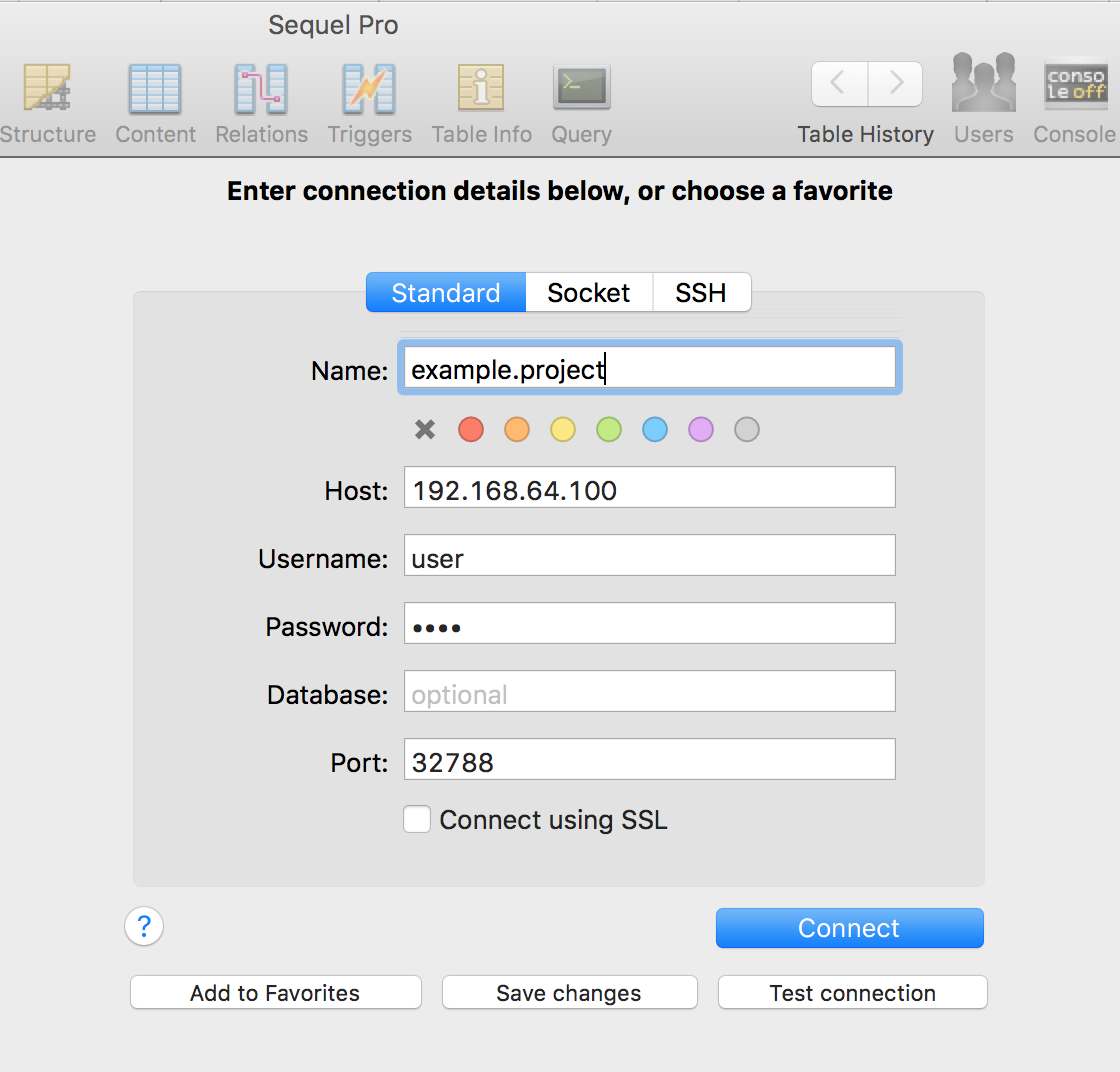Focus the Password field
The width and height of the screenshot is (1120, 1072).
click(x=649, y=623)
